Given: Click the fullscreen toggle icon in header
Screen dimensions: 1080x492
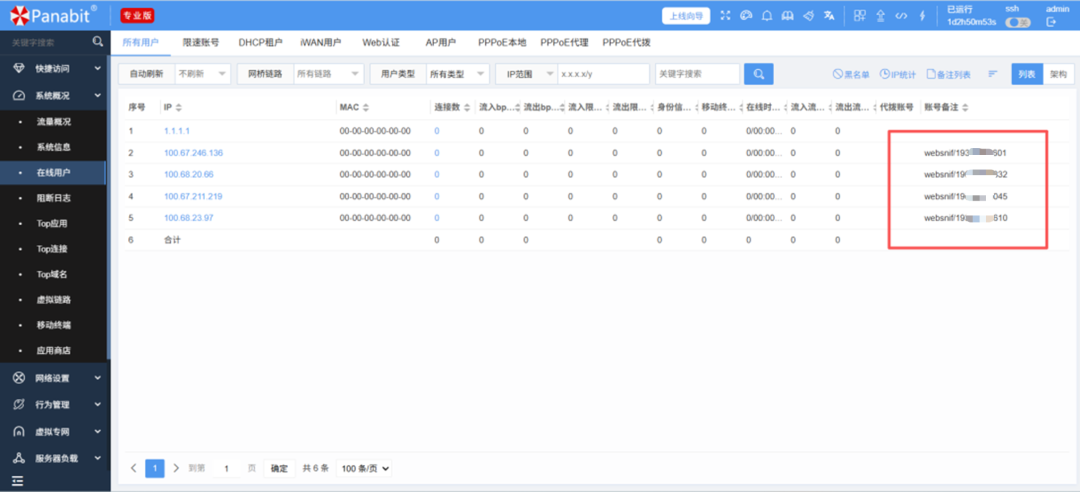Looking at the screenshot, I should [x=725, y=16].
